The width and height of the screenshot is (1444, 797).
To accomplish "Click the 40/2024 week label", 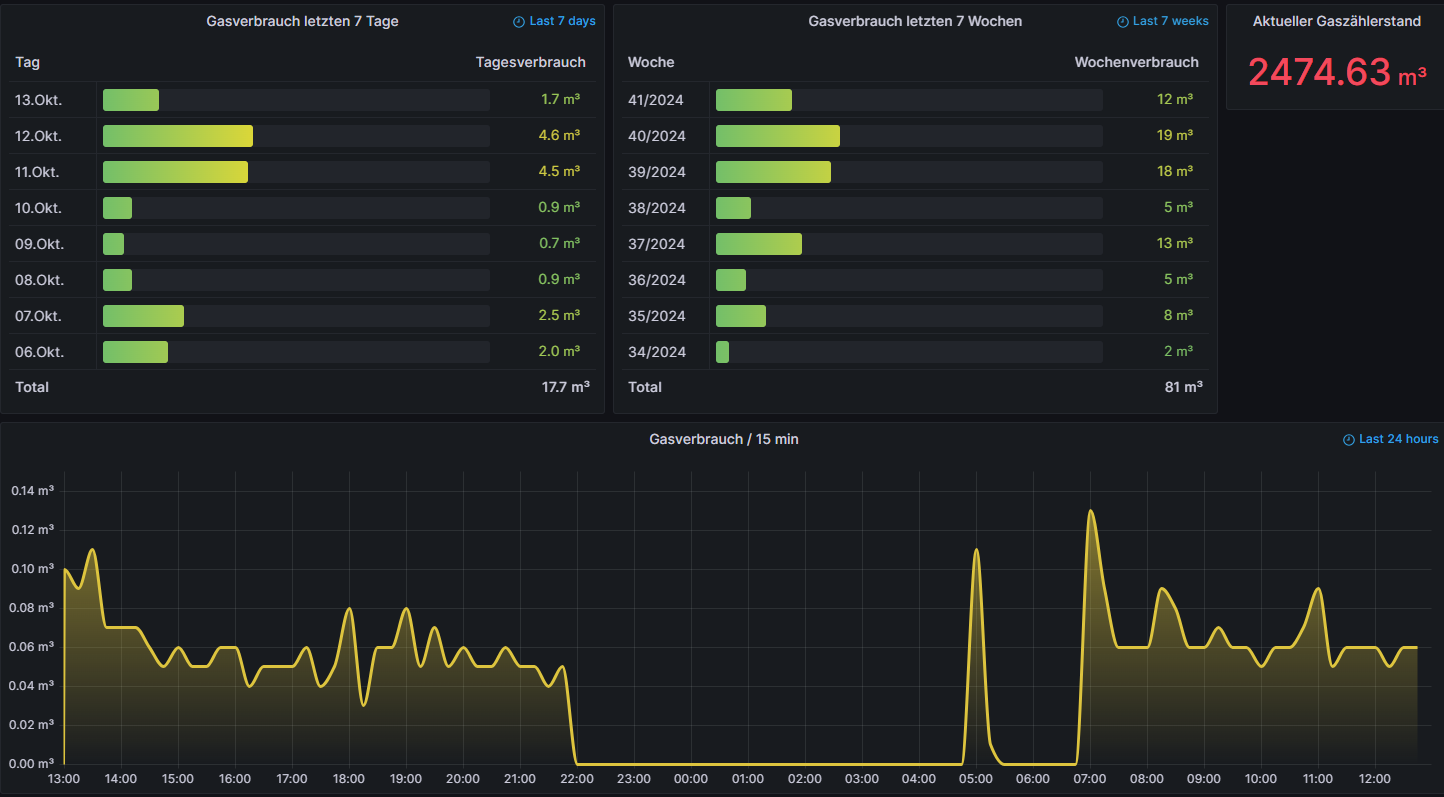I will (657, 136).
